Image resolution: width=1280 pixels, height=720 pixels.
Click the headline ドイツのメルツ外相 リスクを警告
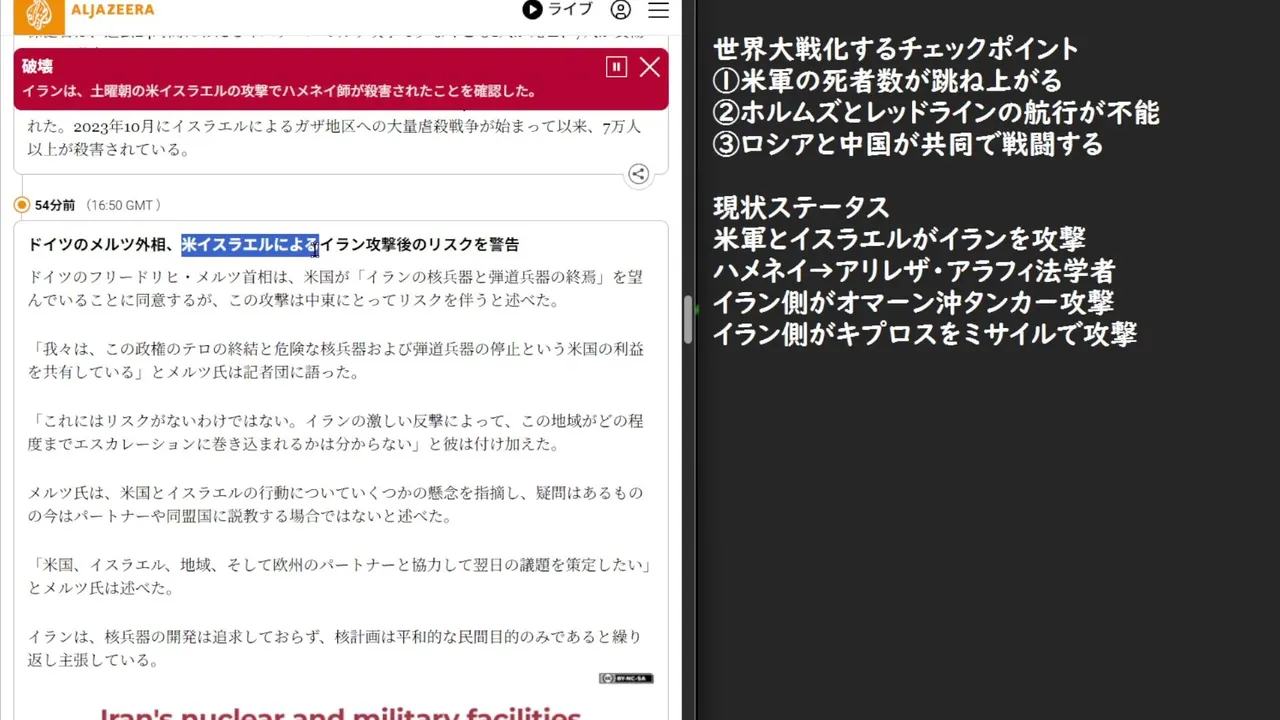[273, 244]
